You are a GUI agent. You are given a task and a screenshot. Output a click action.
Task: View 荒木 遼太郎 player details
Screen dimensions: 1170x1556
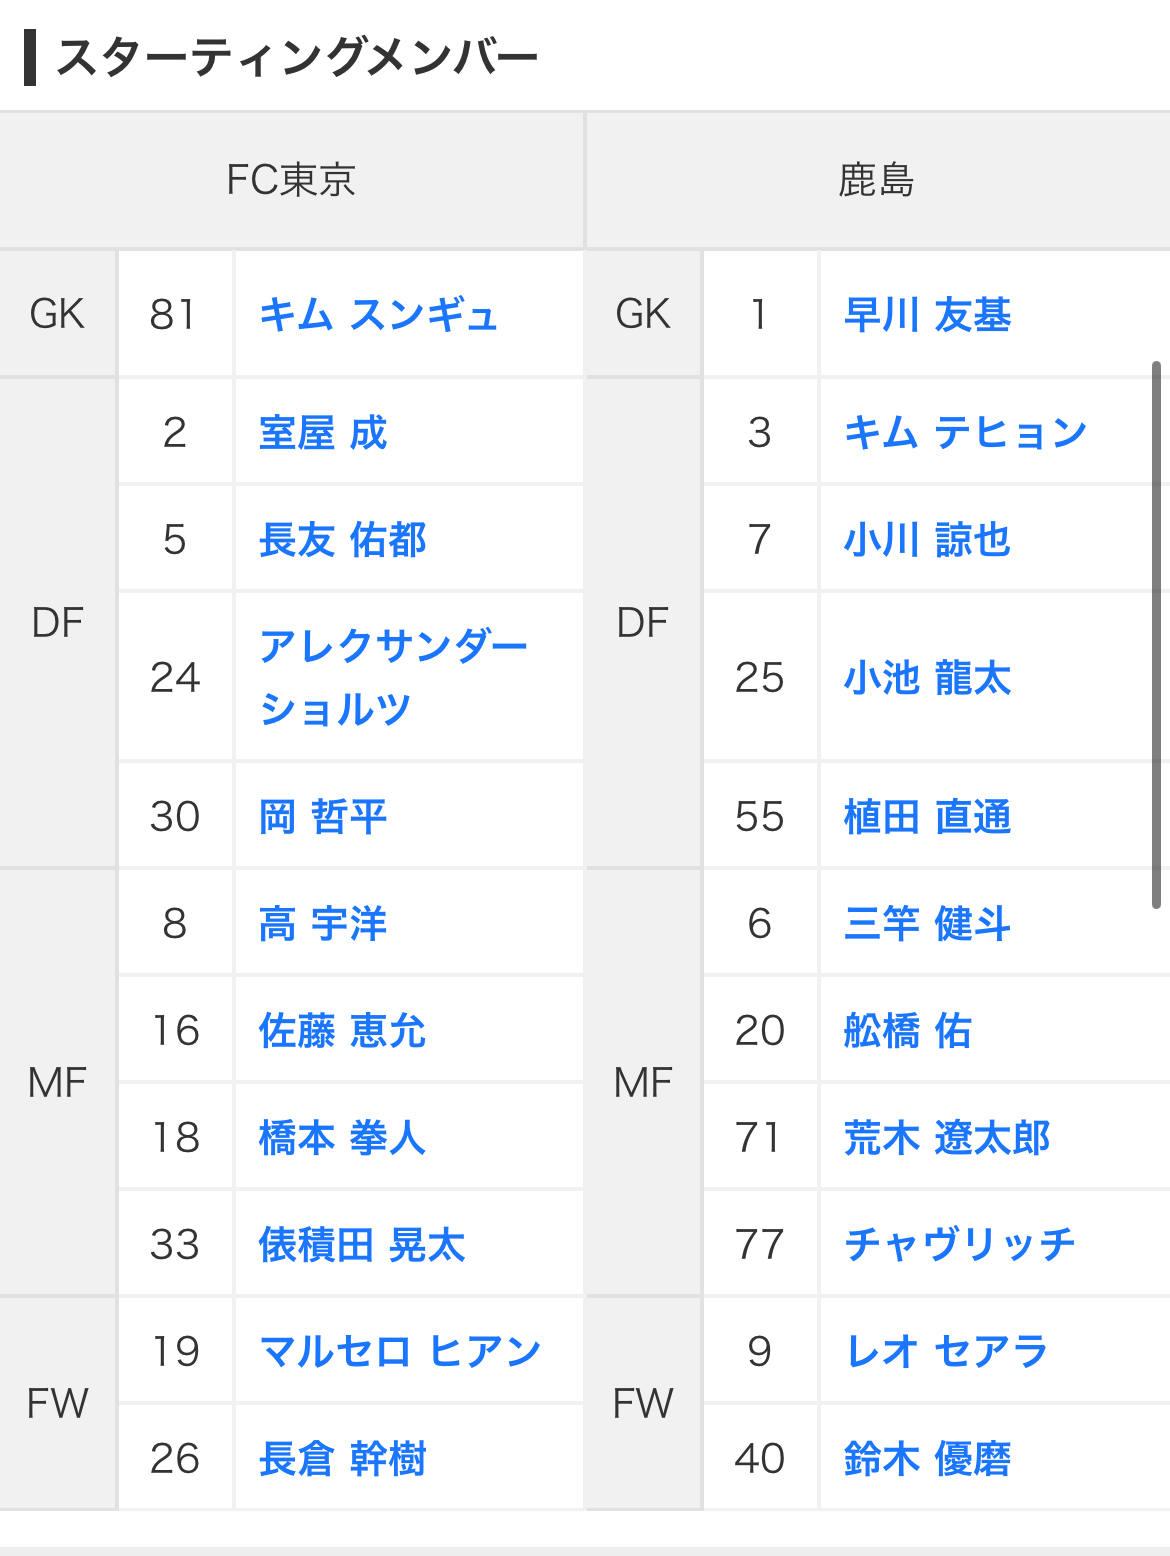click(x=947, y=1138)
